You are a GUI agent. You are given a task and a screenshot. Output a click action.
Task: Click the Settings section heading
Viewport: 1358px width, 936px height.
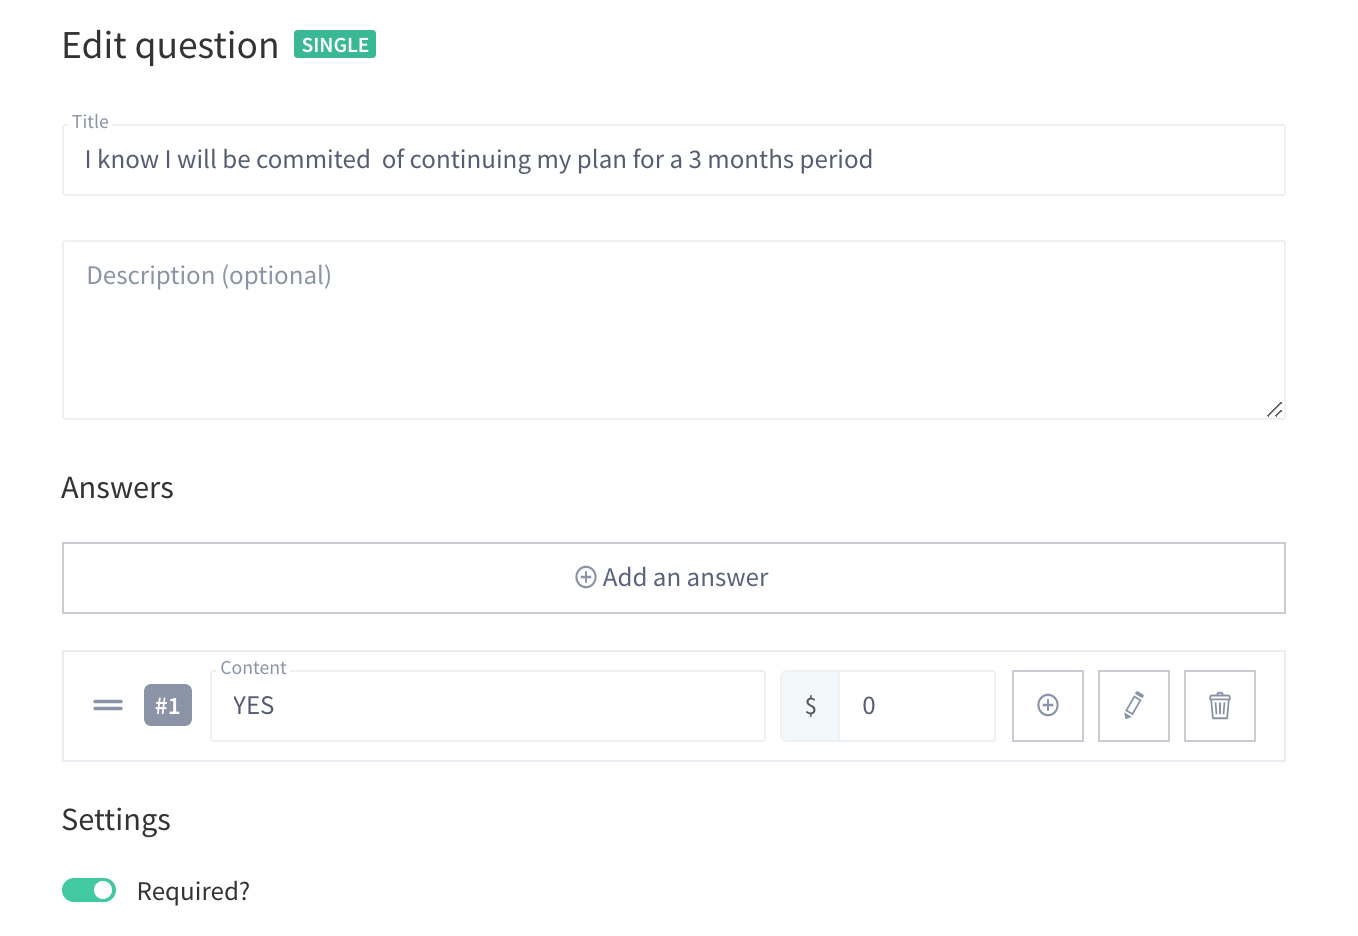(116, 820)
